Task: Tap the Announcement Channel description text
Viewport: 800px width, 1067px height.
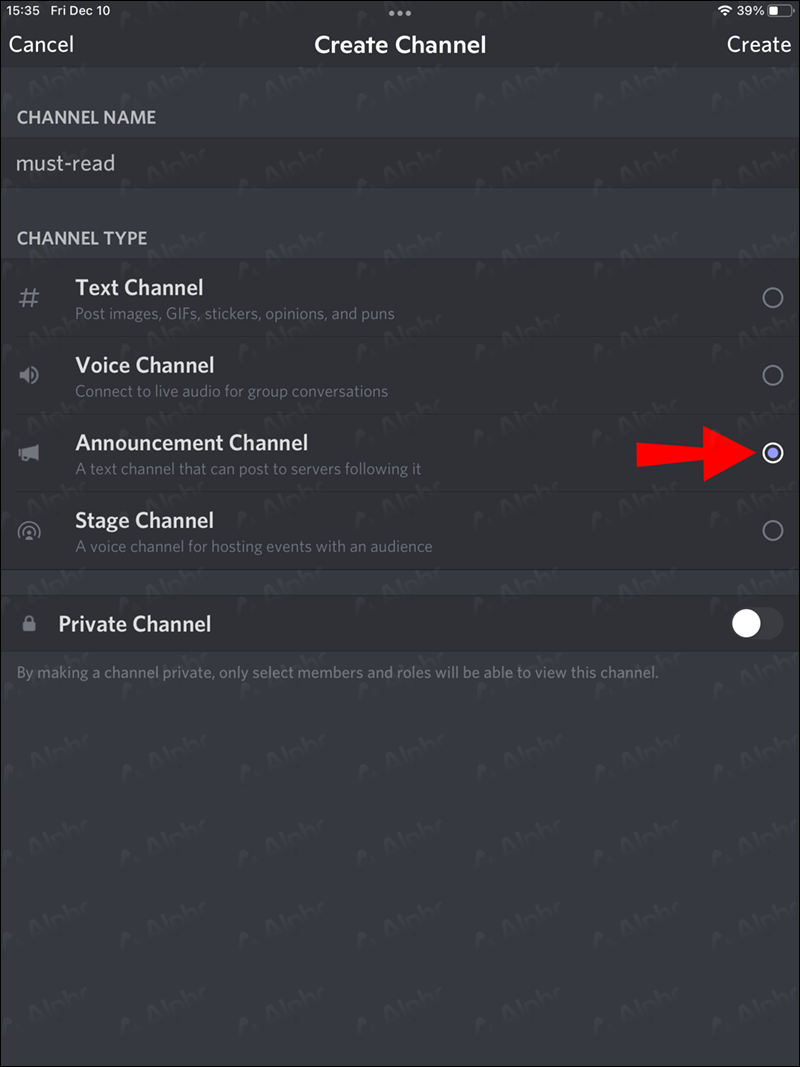Action: 248,470
